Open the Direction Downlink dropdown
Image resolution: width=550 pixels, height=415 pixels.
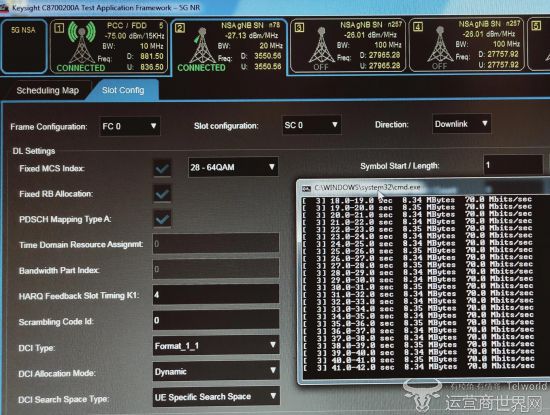461,124
